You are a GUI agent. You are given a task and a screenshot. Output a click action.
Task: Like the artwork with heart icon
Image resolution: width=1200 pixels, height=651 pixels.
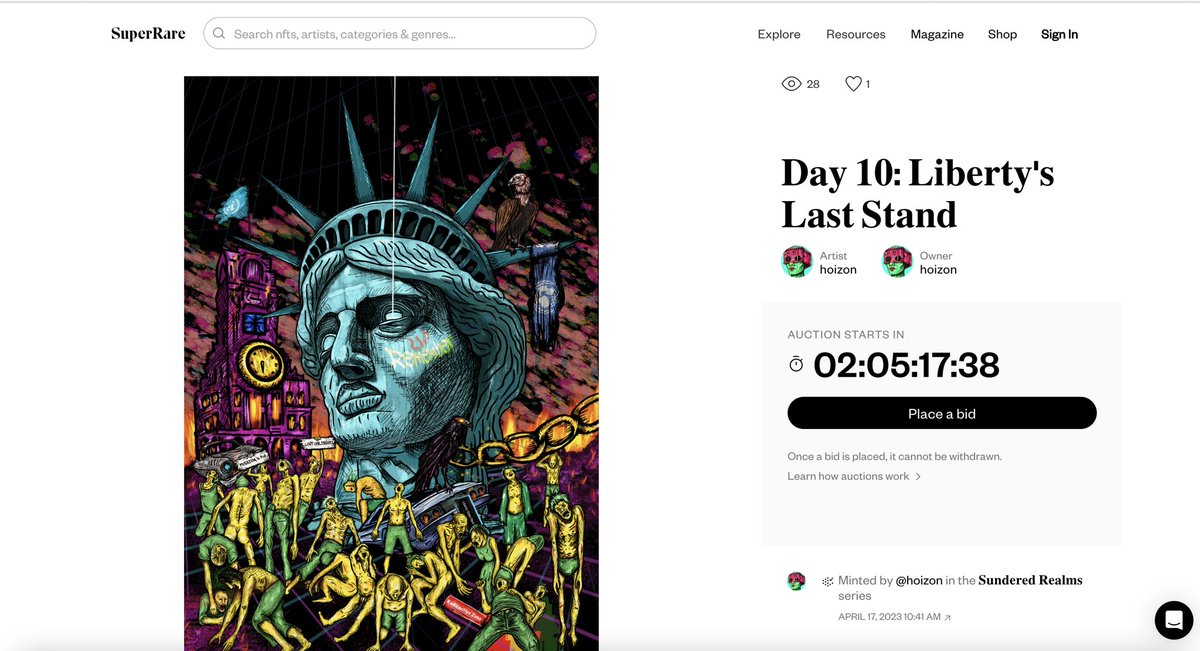(x=853, y=84)
